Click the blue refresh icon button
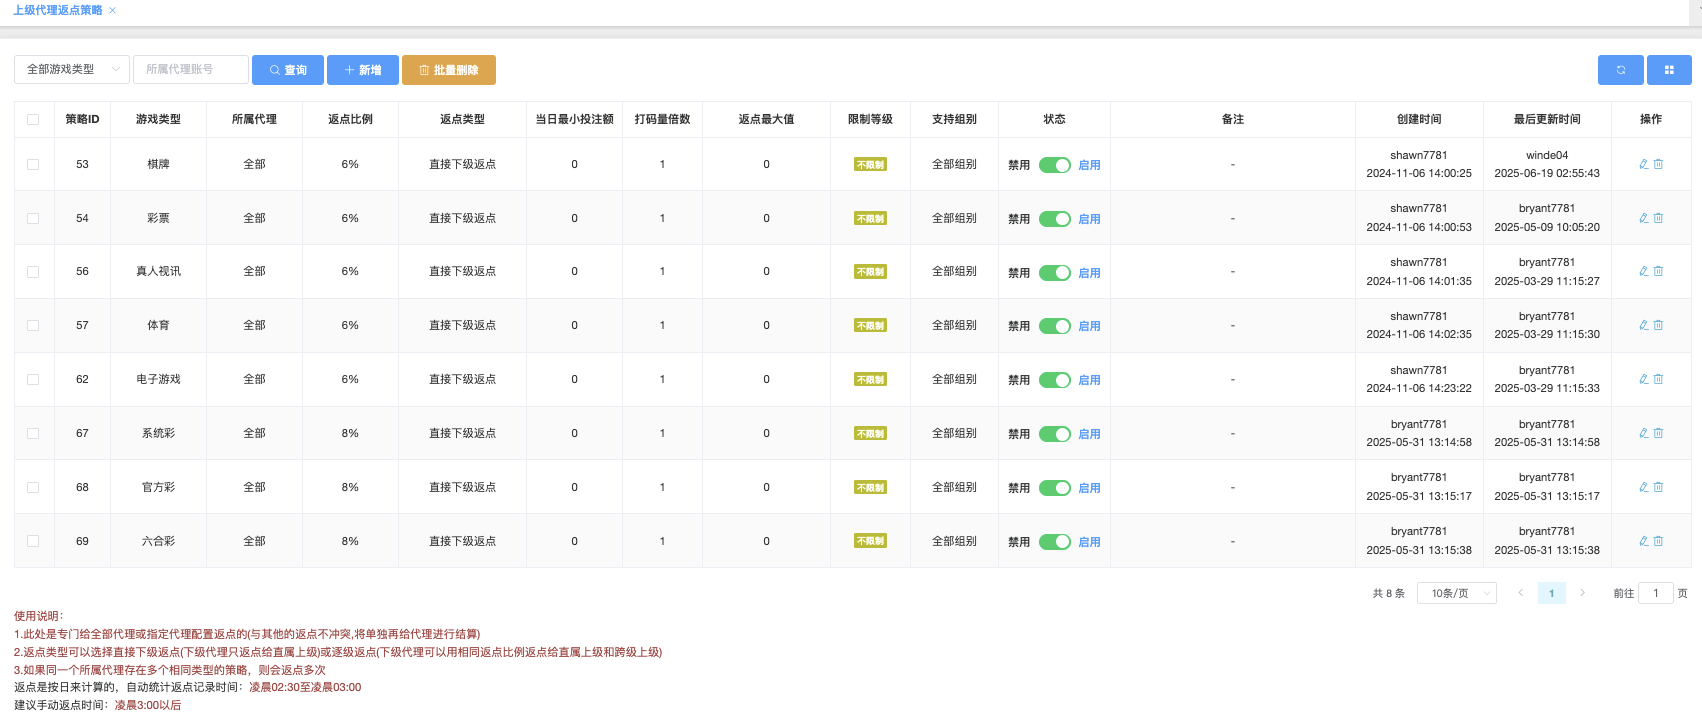 pyautogui.click(x=1620, y=70)
